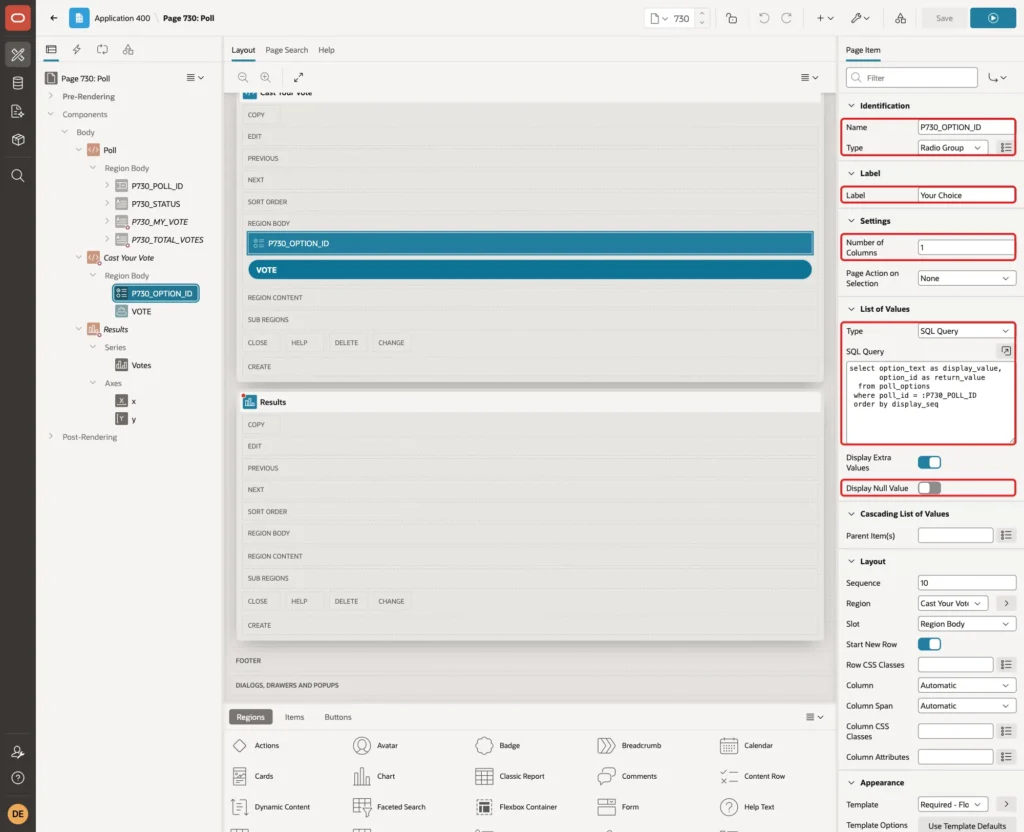Click the page lock icon in toolbar
The image size is (1024, 832).
pos(731,18)
